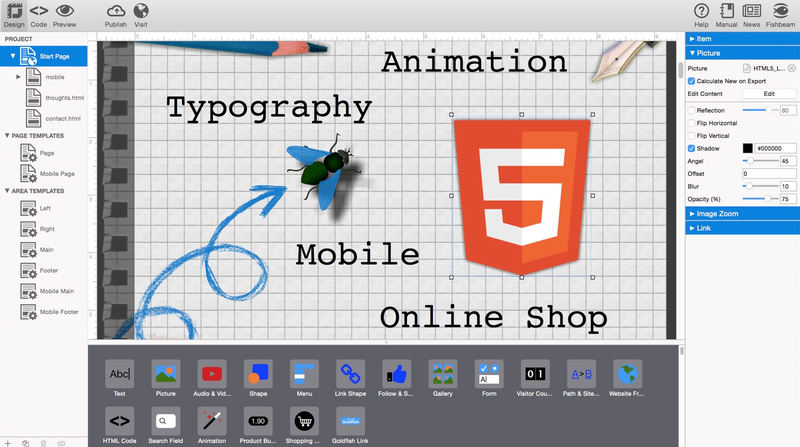800x447 pixels.
Task: Add a Picture item from palette
Action: point(166,379)
